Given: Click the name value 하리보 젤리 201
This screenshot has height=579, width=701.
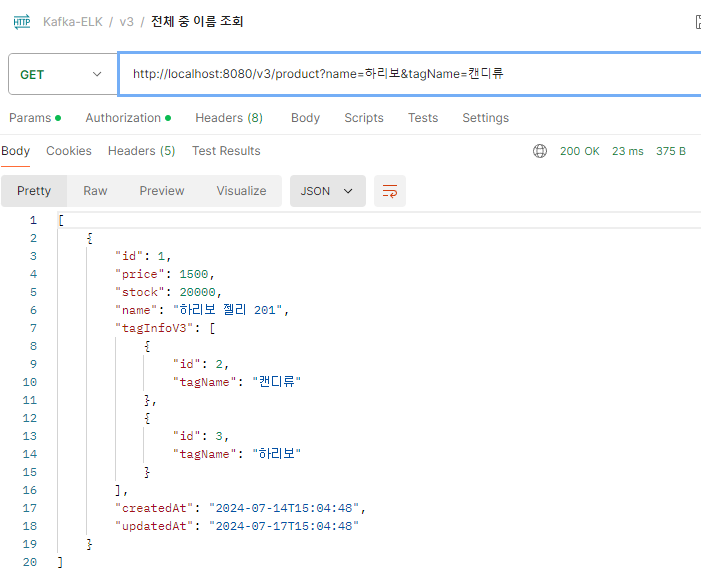Looking at the screenshot, I should 228,310.
